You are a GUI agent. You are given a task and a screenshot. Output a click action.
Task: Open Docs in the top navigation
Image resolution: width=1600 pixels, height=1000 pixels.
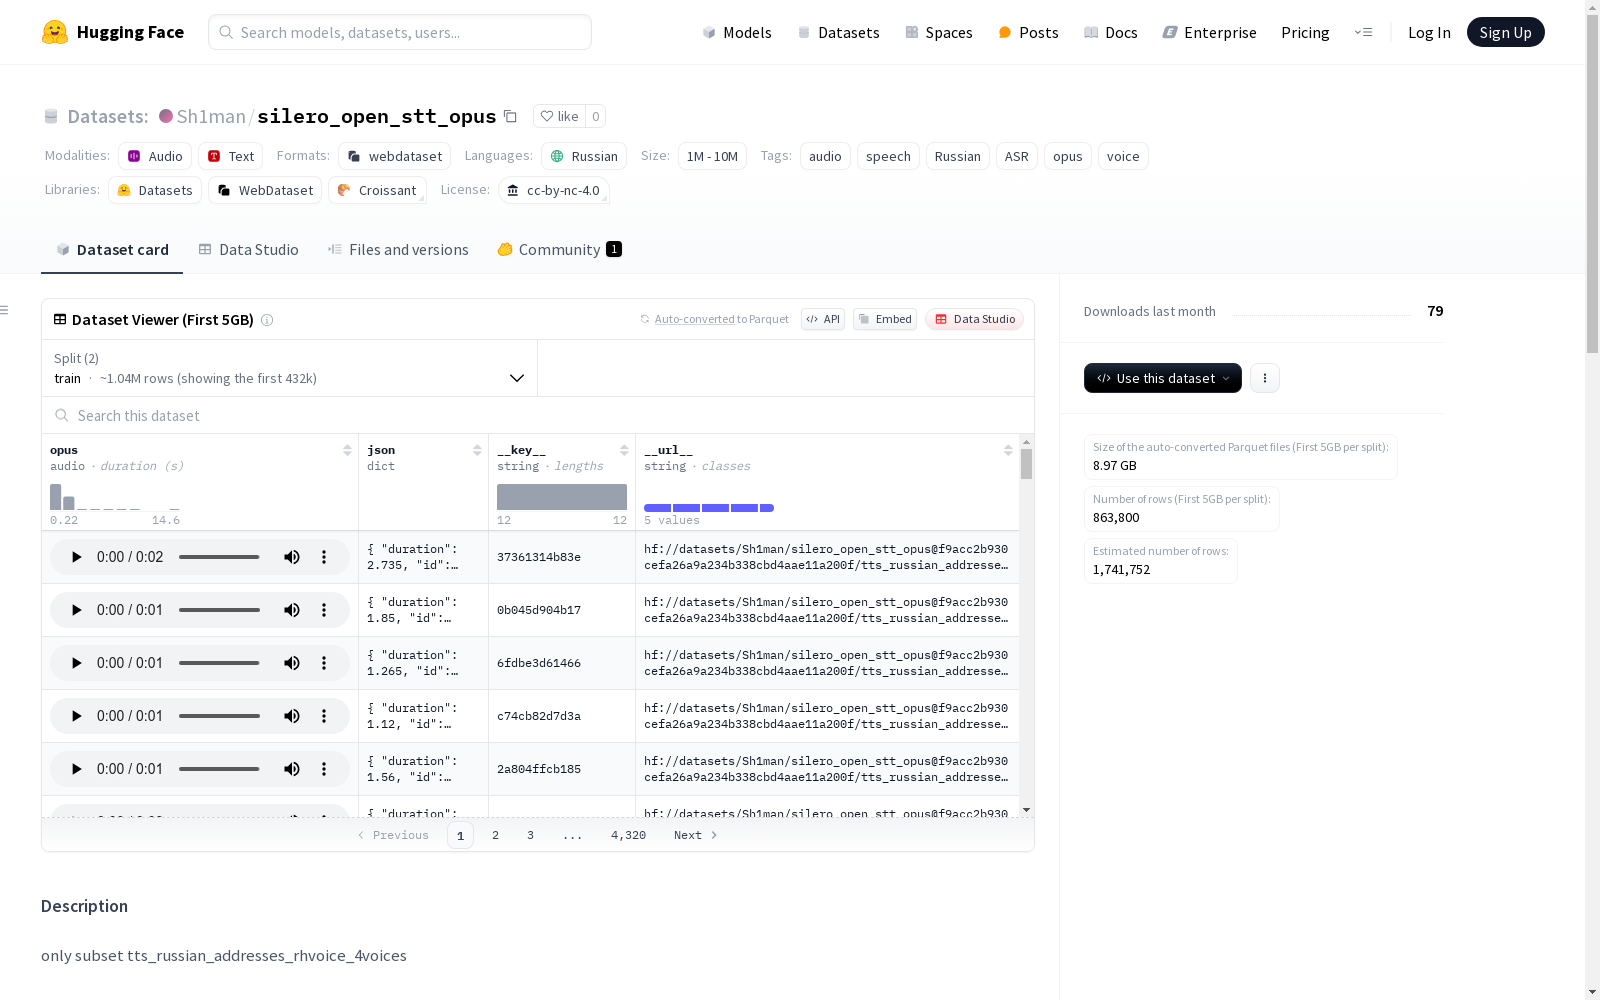pyautogui.click(x=1111, y=32)
